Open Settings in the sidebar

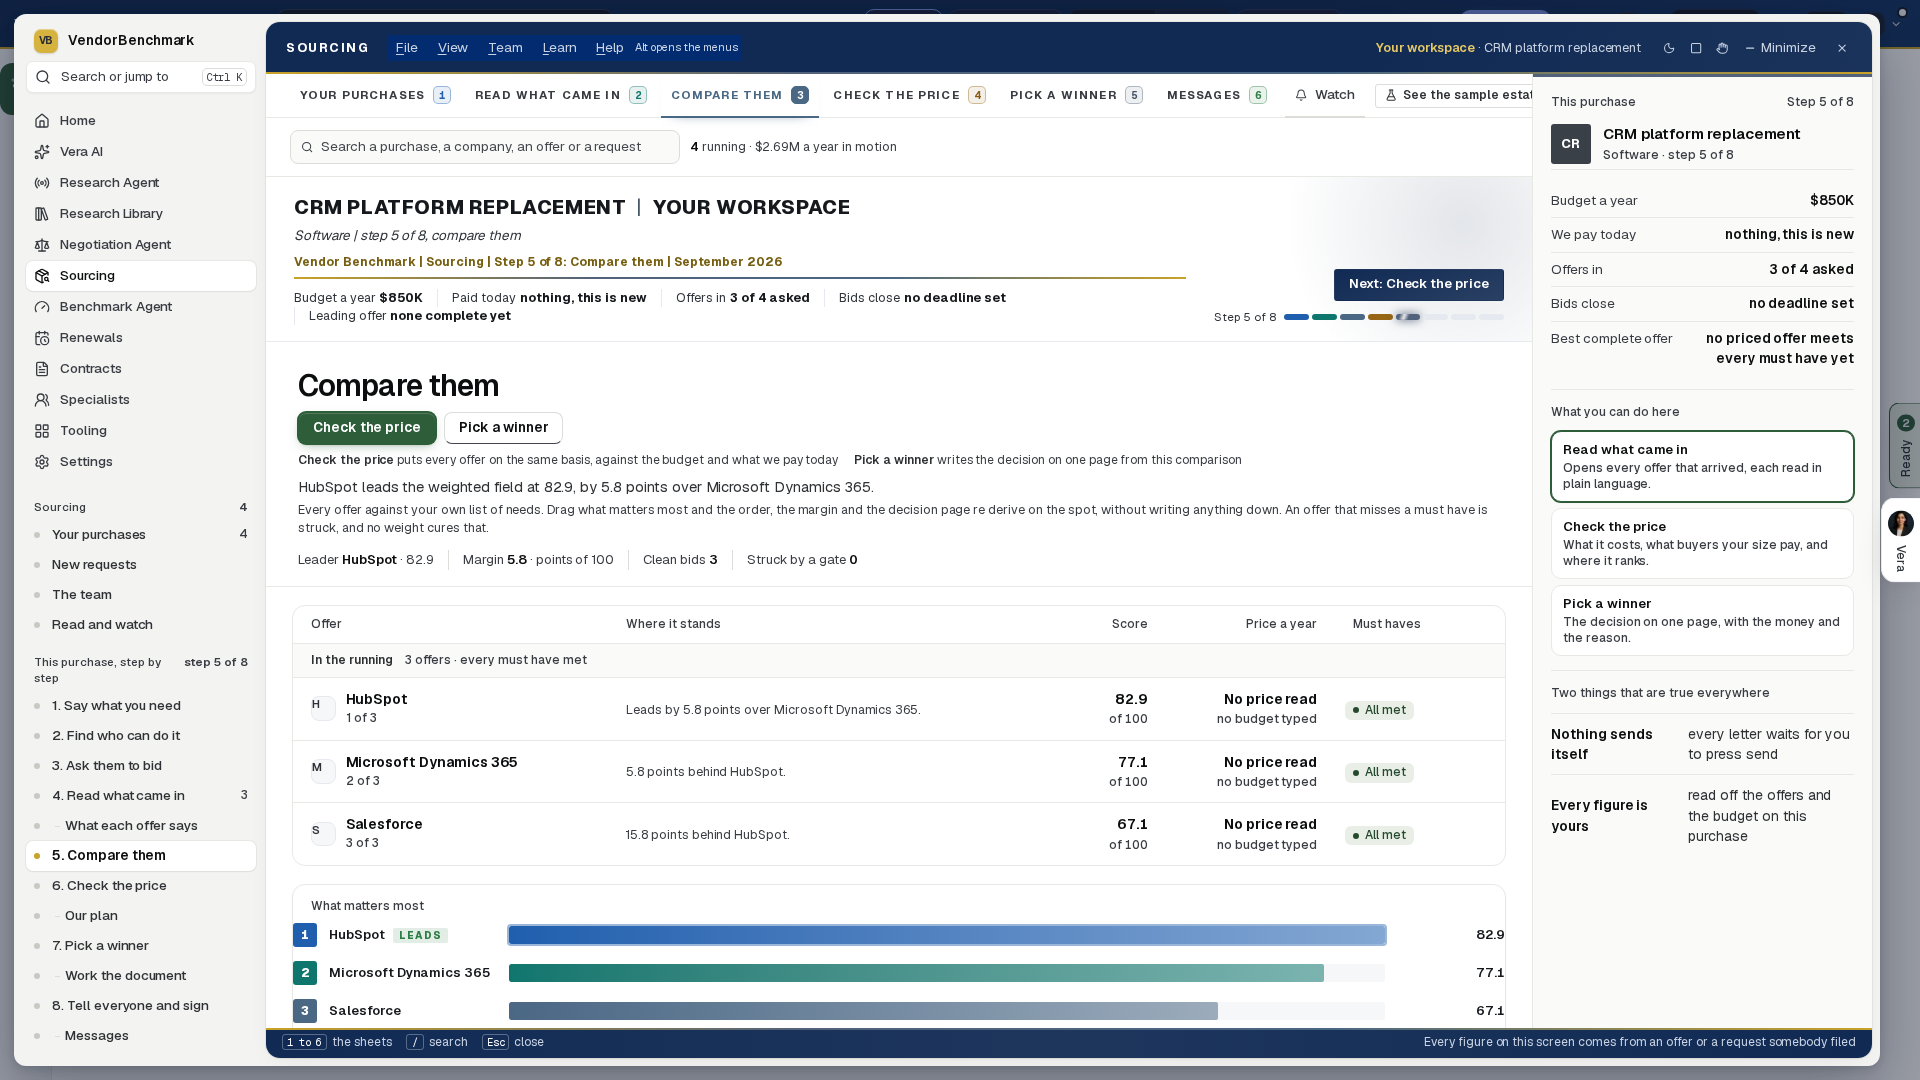[140, 462]
